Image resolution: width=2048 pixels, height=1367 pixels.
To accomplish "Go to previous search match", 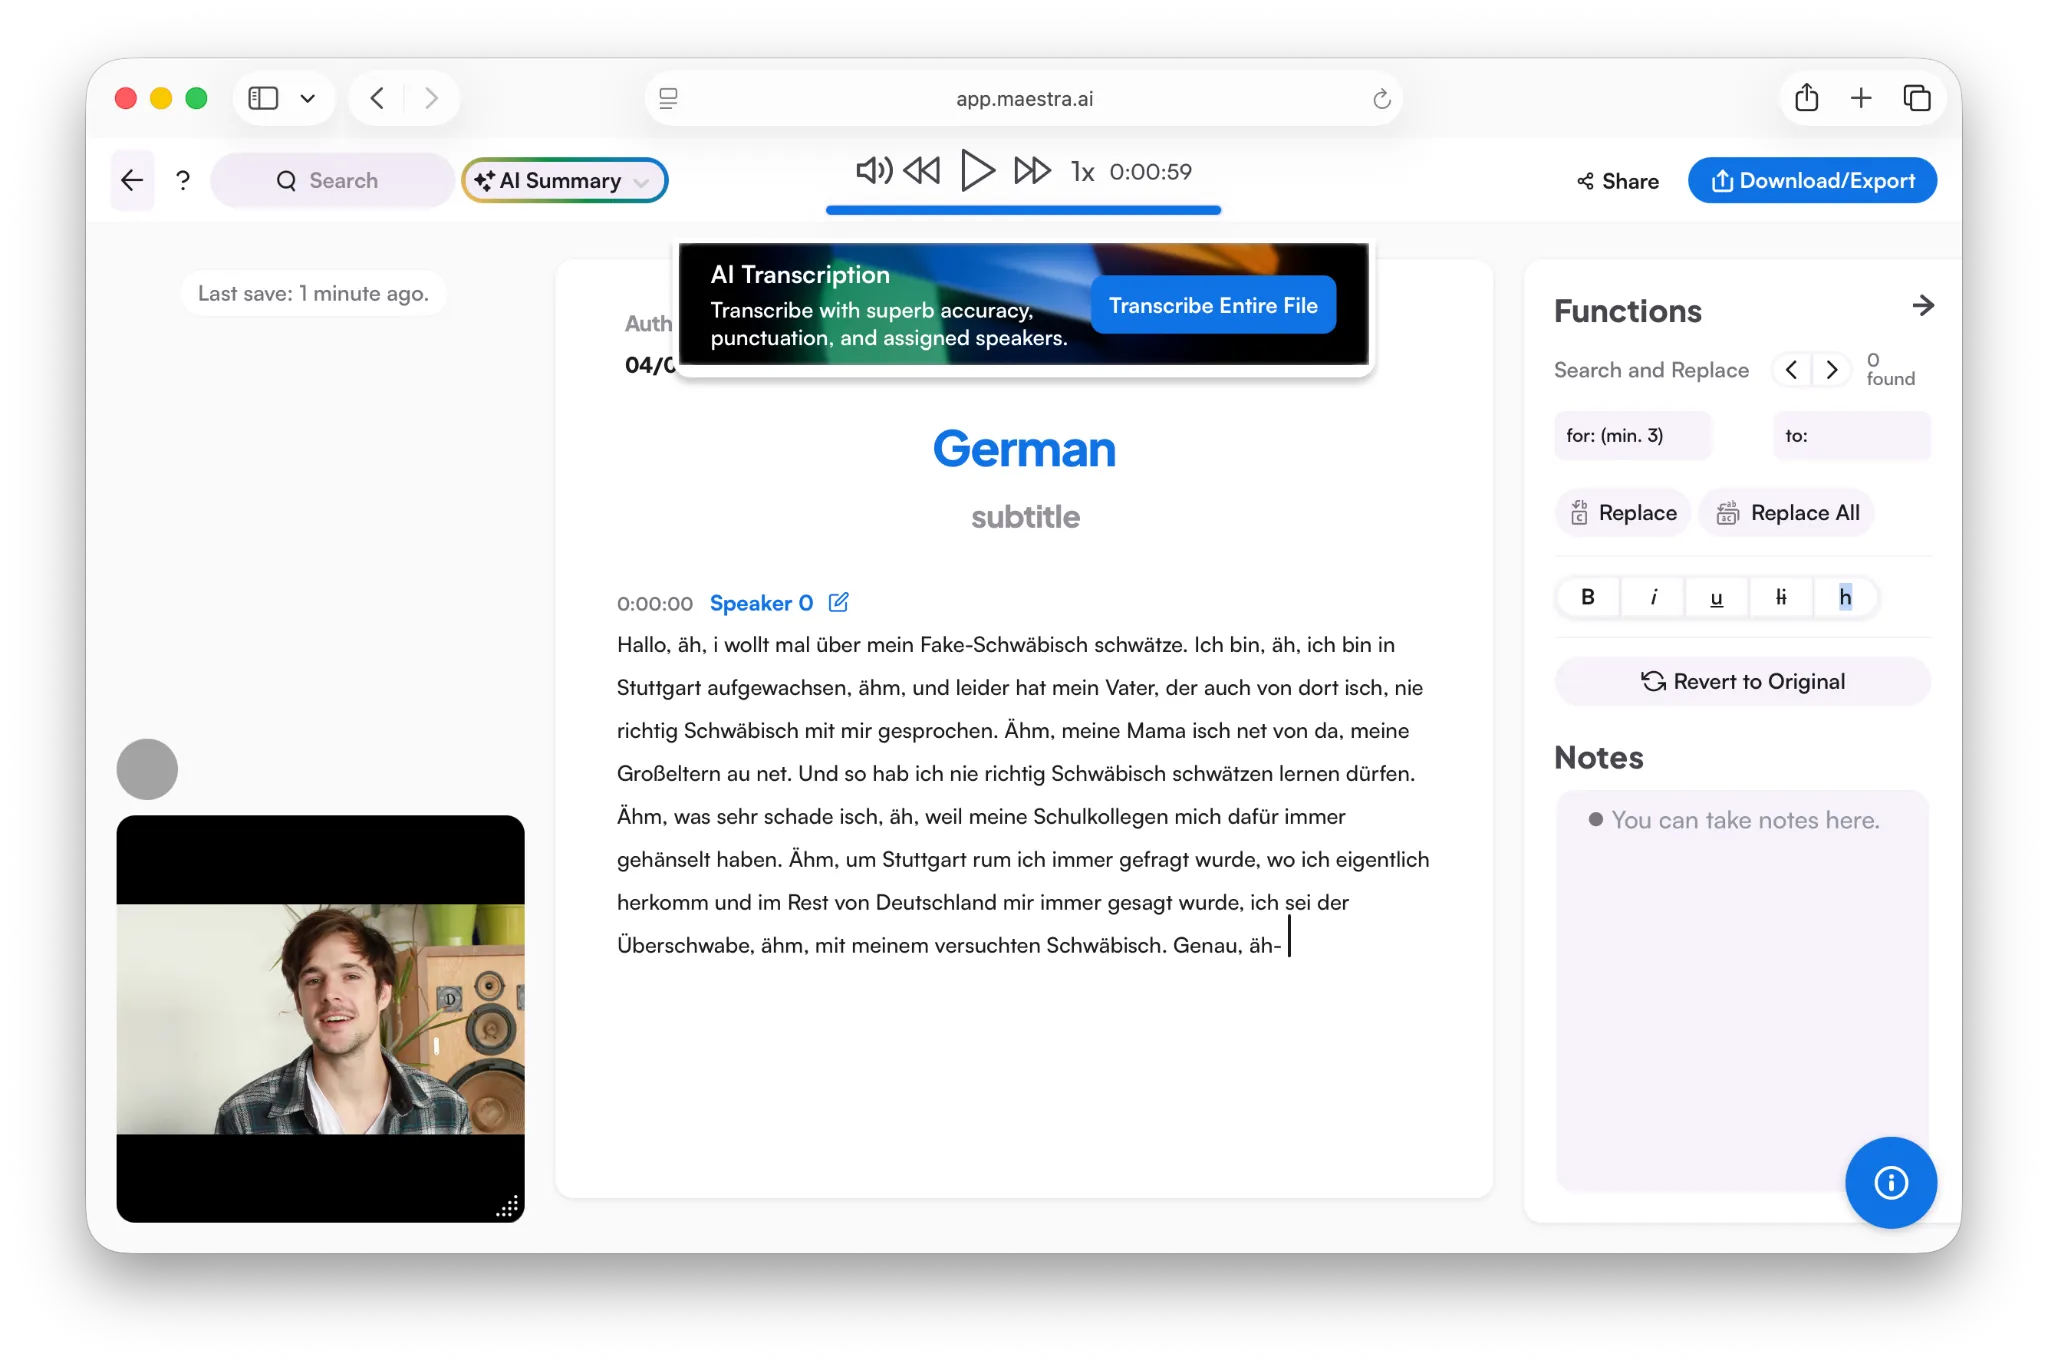I will (x=1791, y=370).
